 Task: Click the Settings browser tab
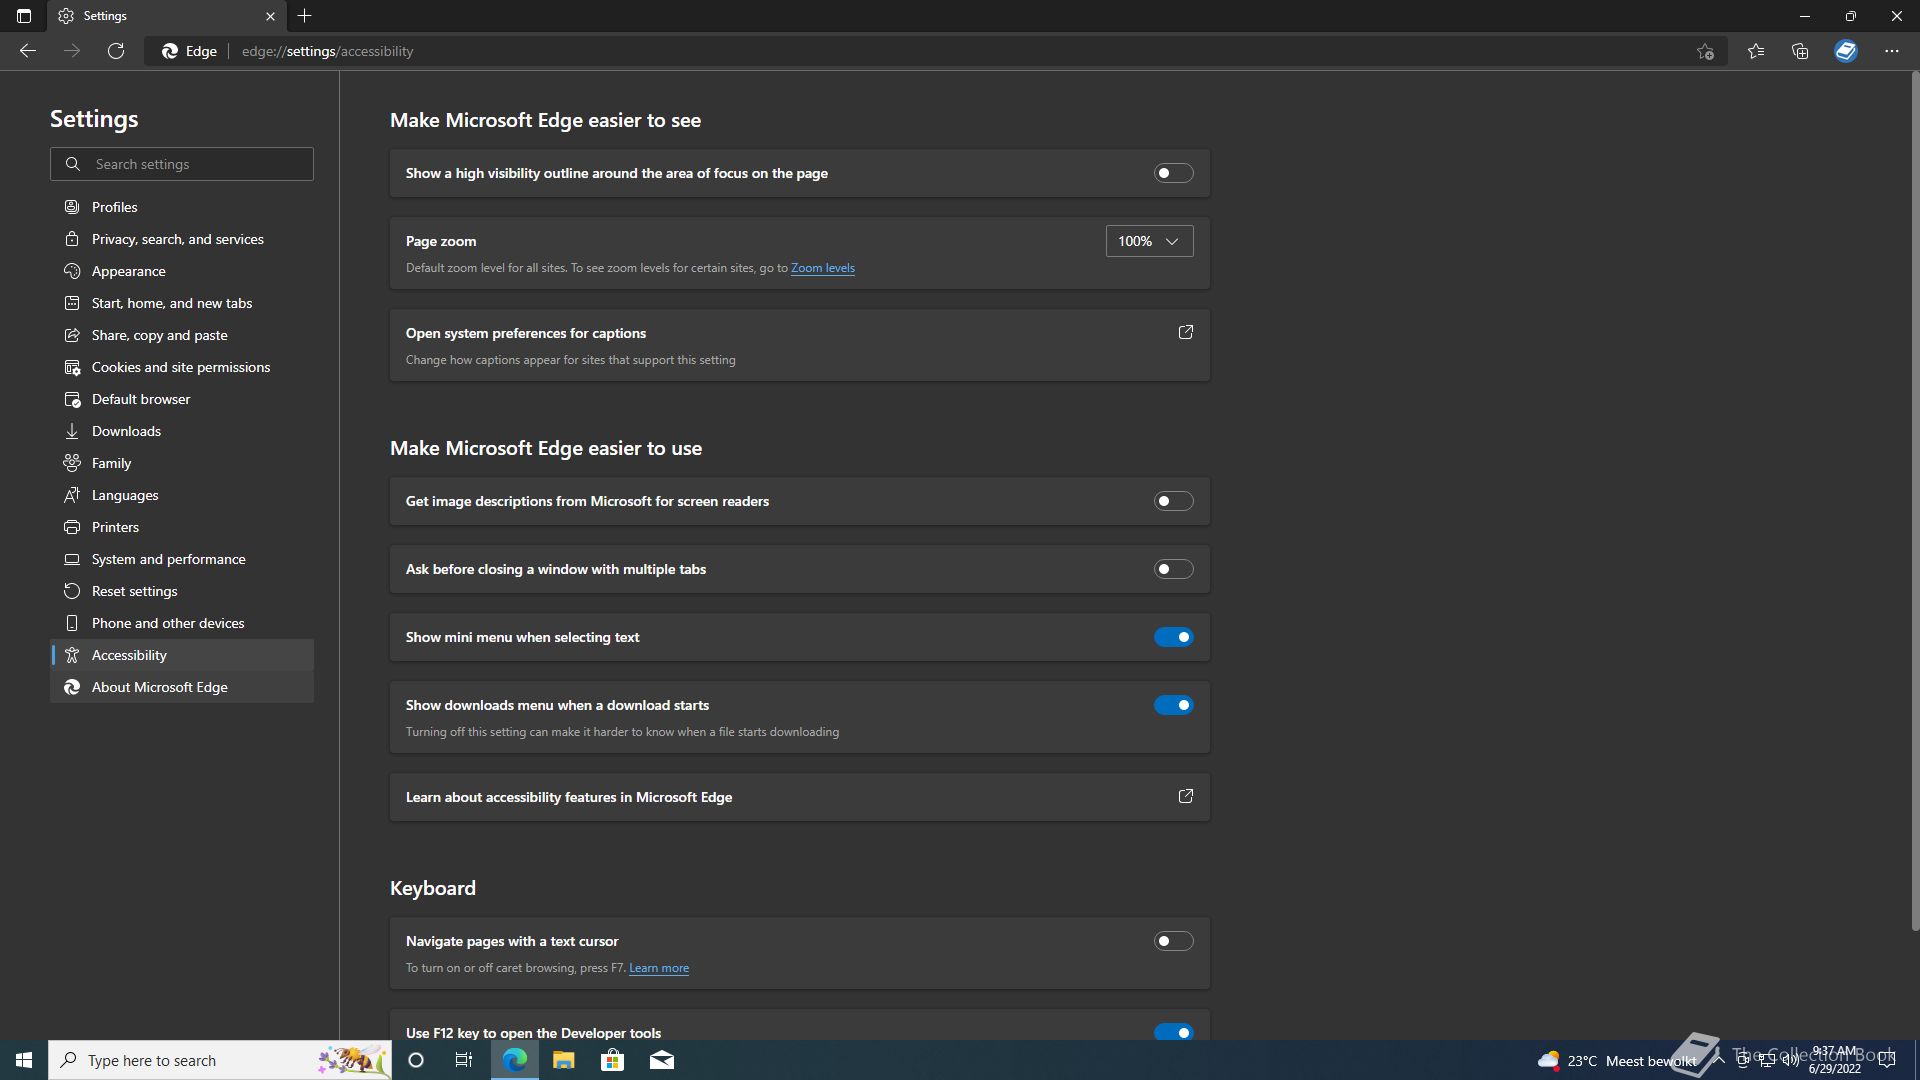pyautogui.click(x=165, y=16)
